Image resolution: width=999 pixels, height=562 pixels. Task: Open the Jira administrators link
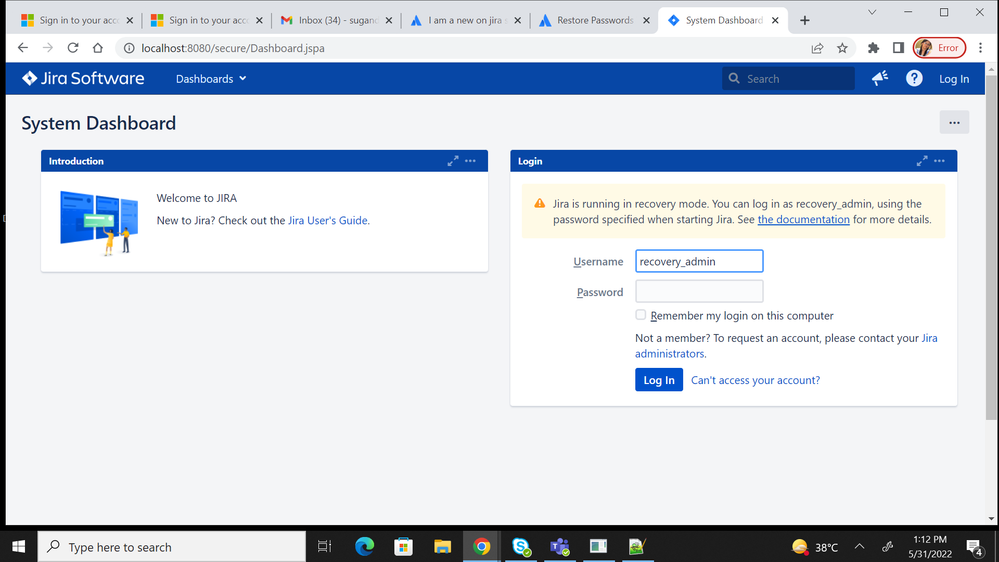(786, 345)
